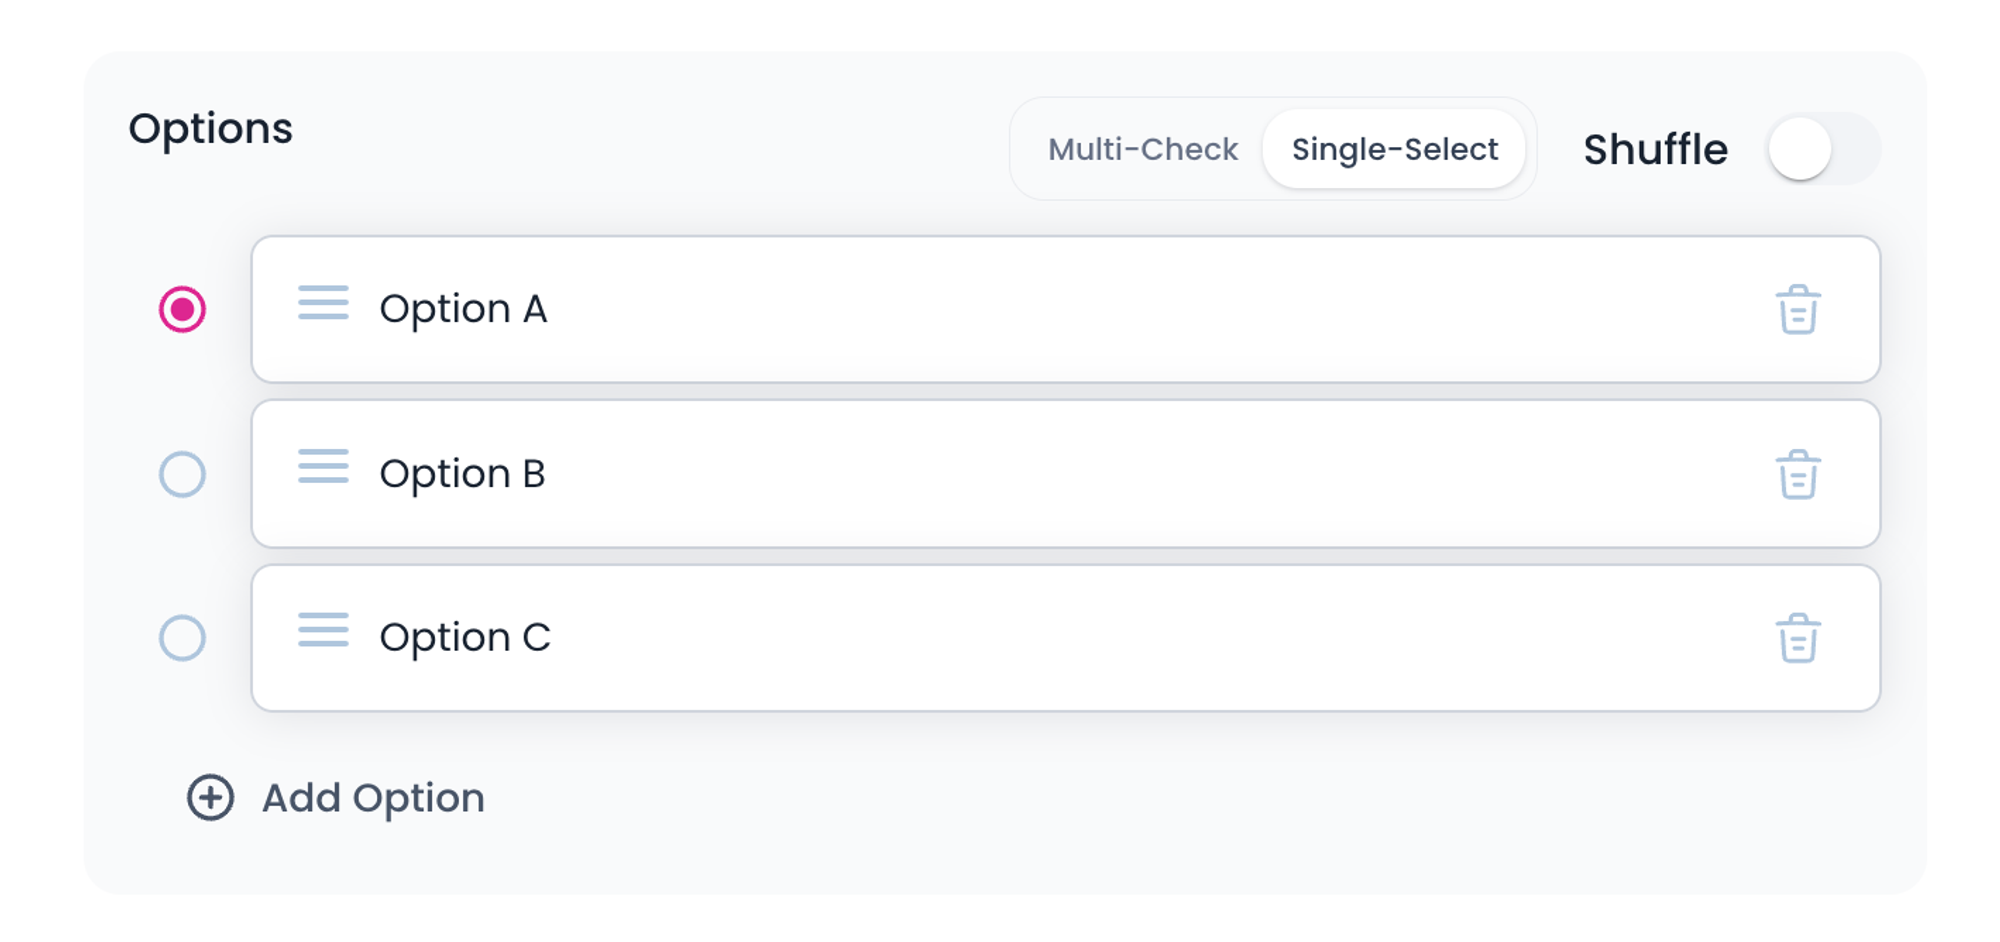This screenshot has height=942, width=2000.
Task: Click the Options section heading
Action: coord(210,128)
